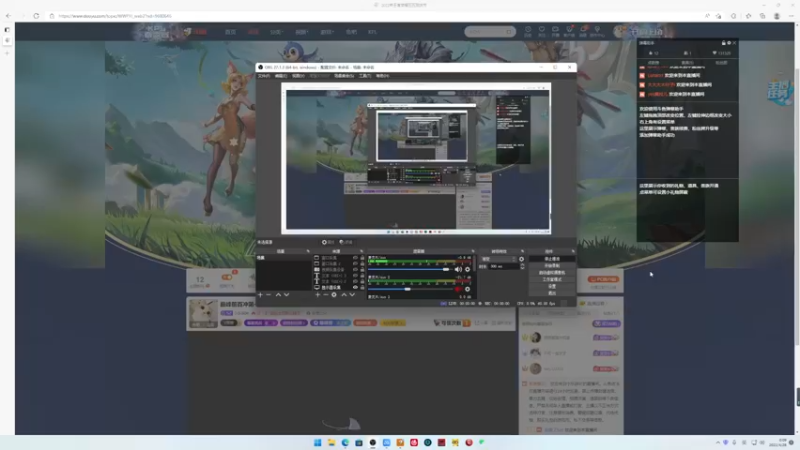Move the selected source down in the list

(352, 295)
